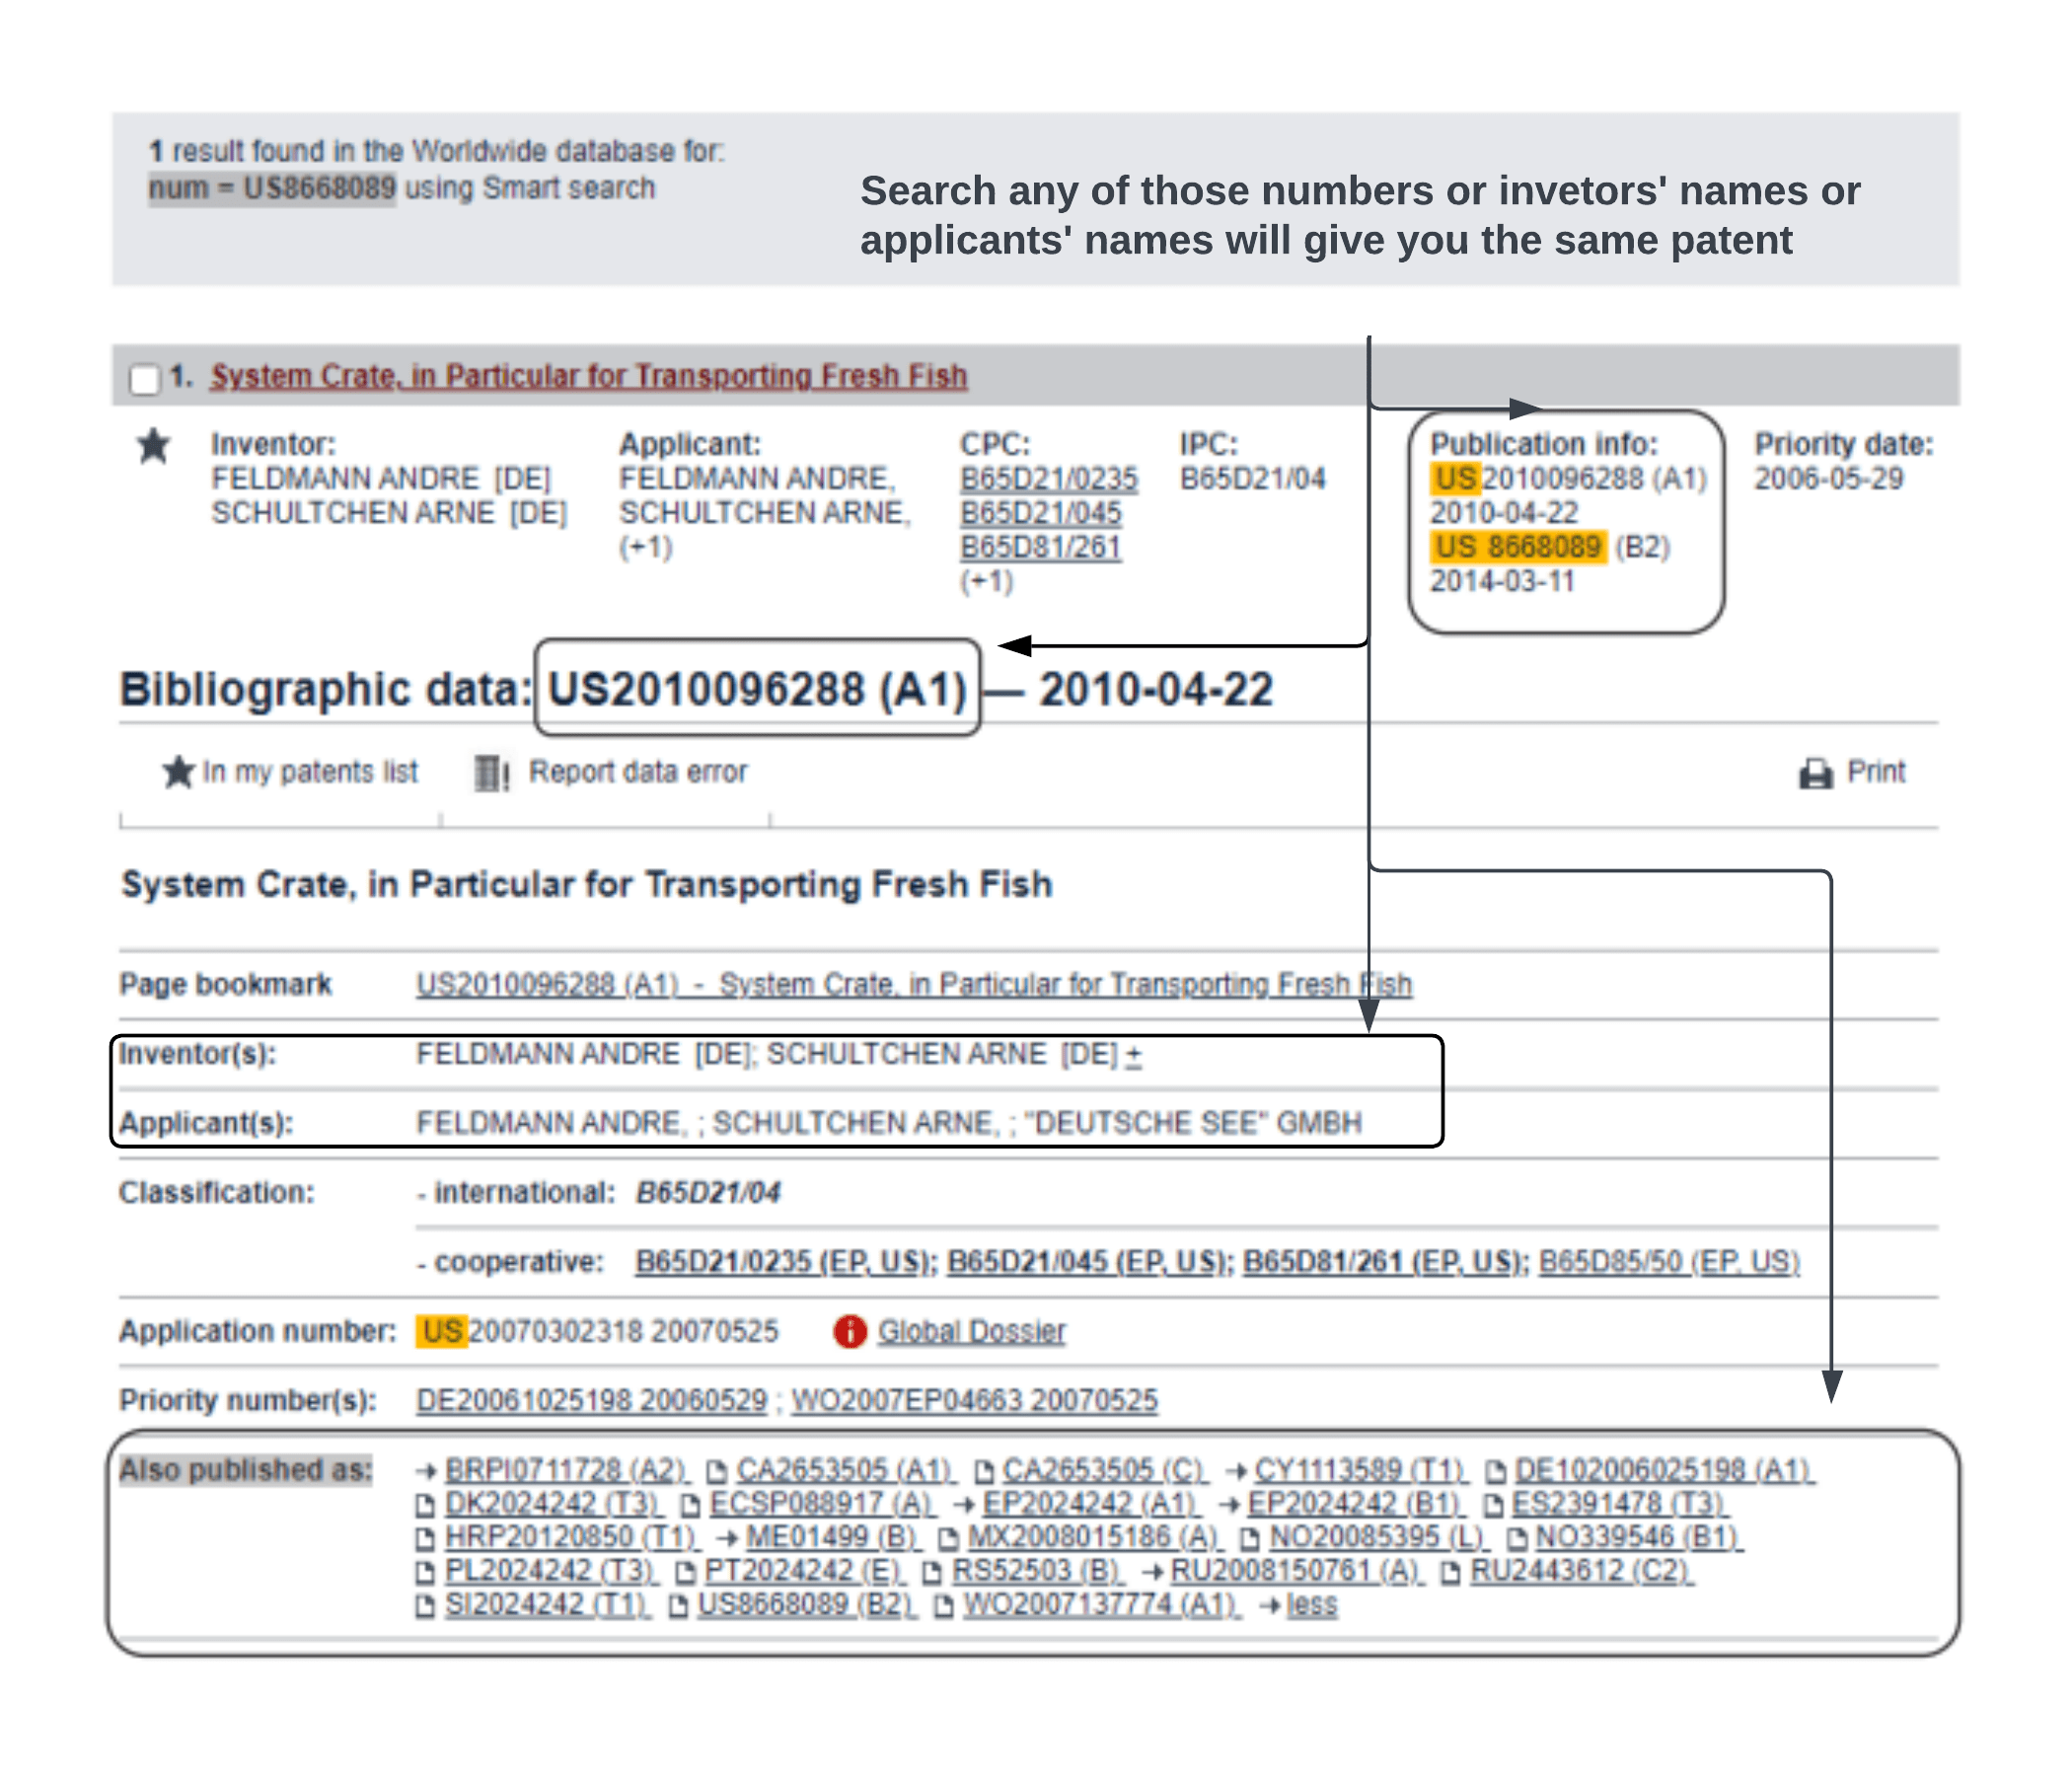The image size is (2072, 1782).
Task: Click the In my patents list star
Action: (178, 772)
